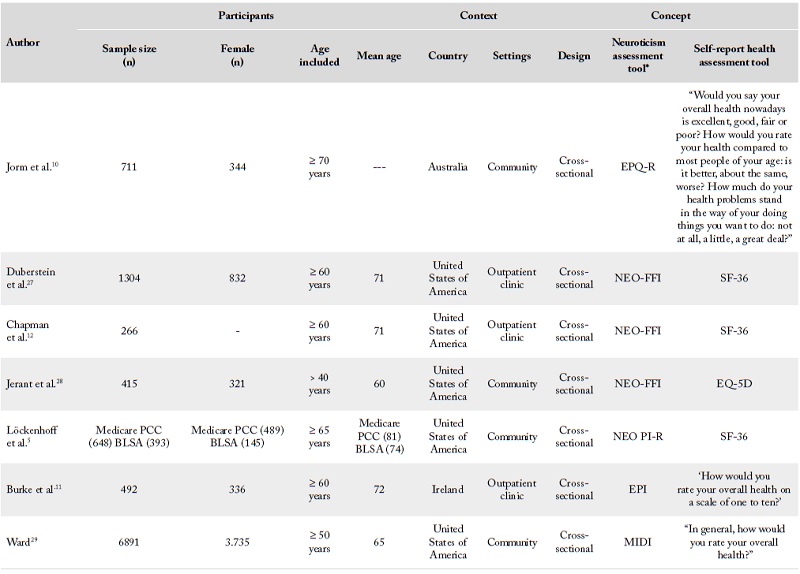Select the "Ireland" country cell

coord(447,489)
